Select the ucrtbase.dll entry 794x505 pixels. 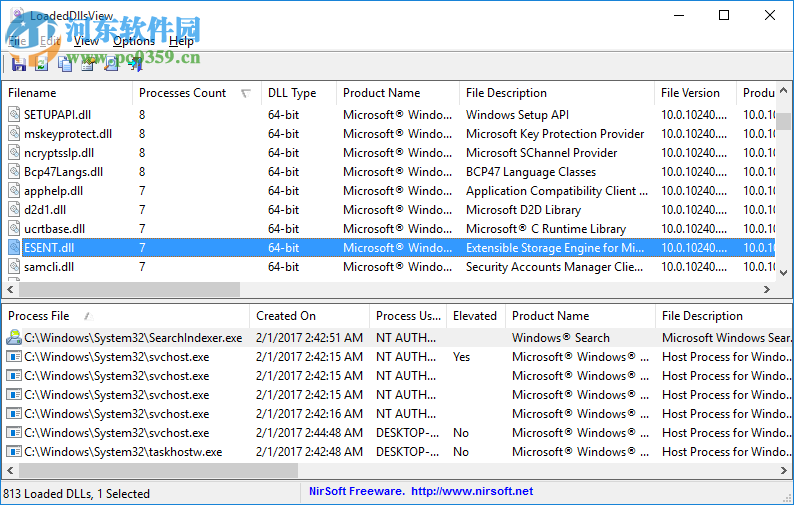coord(54,228)
